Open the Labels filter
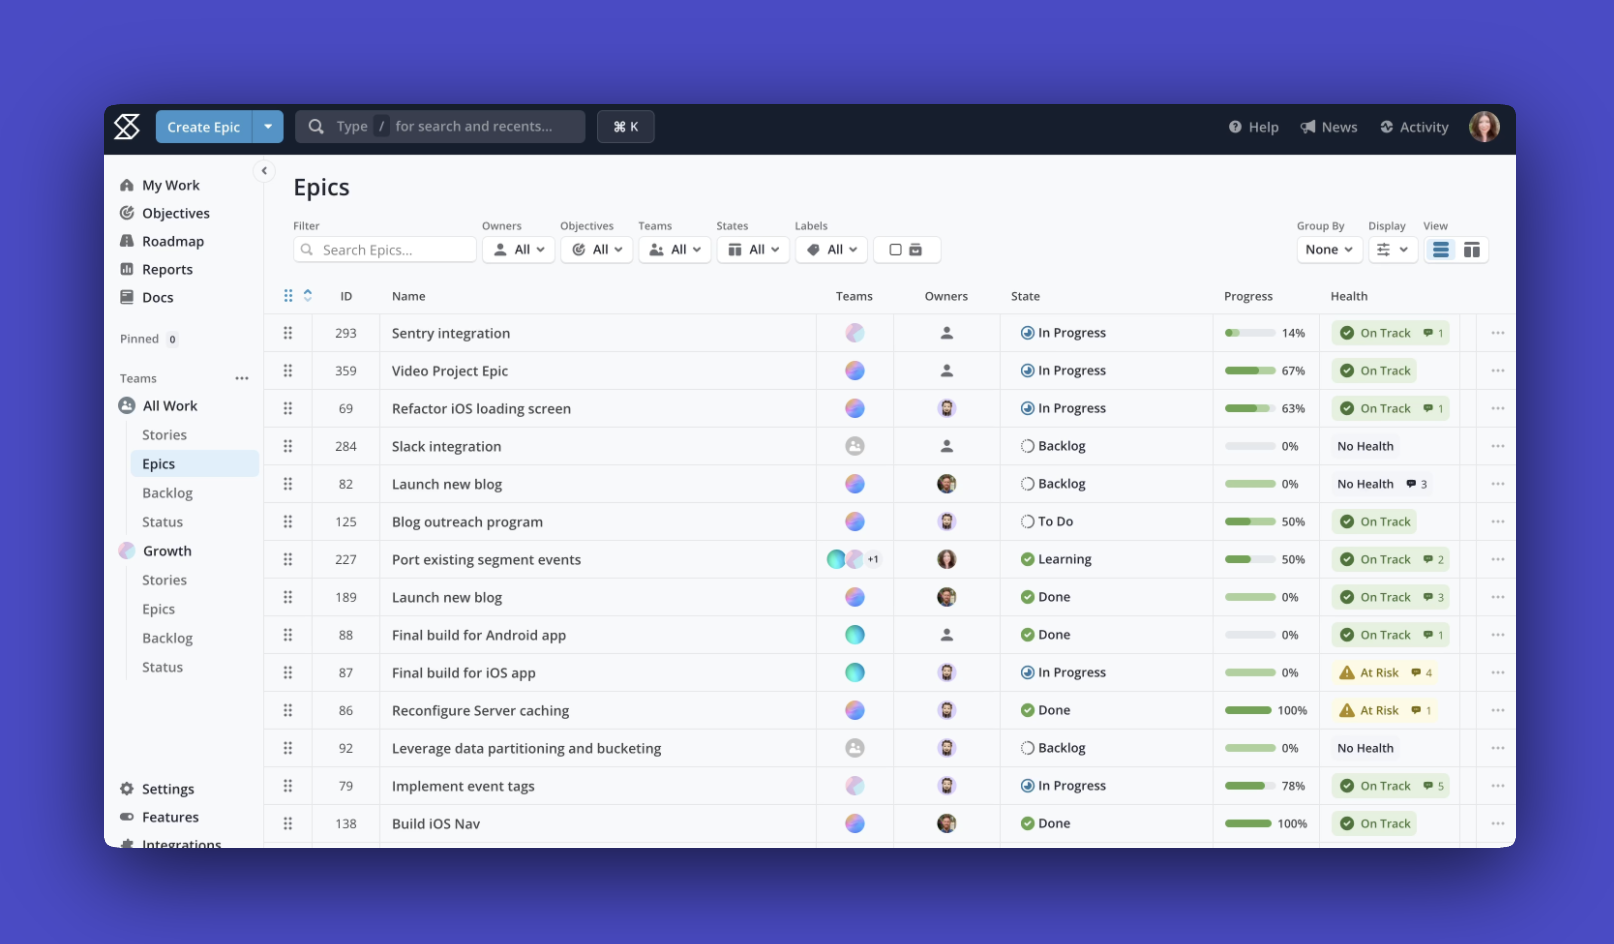The height and width of the screenshot is (944, 1614). [x=831, y=249]
